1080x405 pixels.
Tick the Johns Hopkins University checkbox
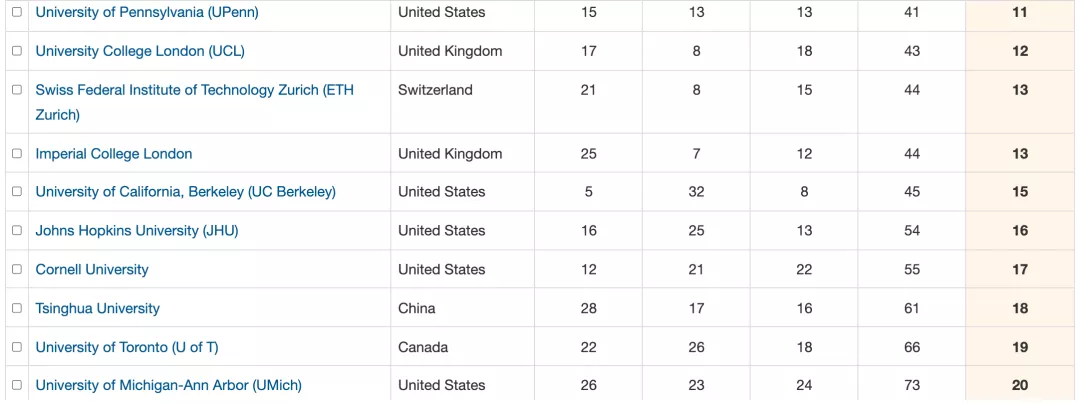coord(17,231)
